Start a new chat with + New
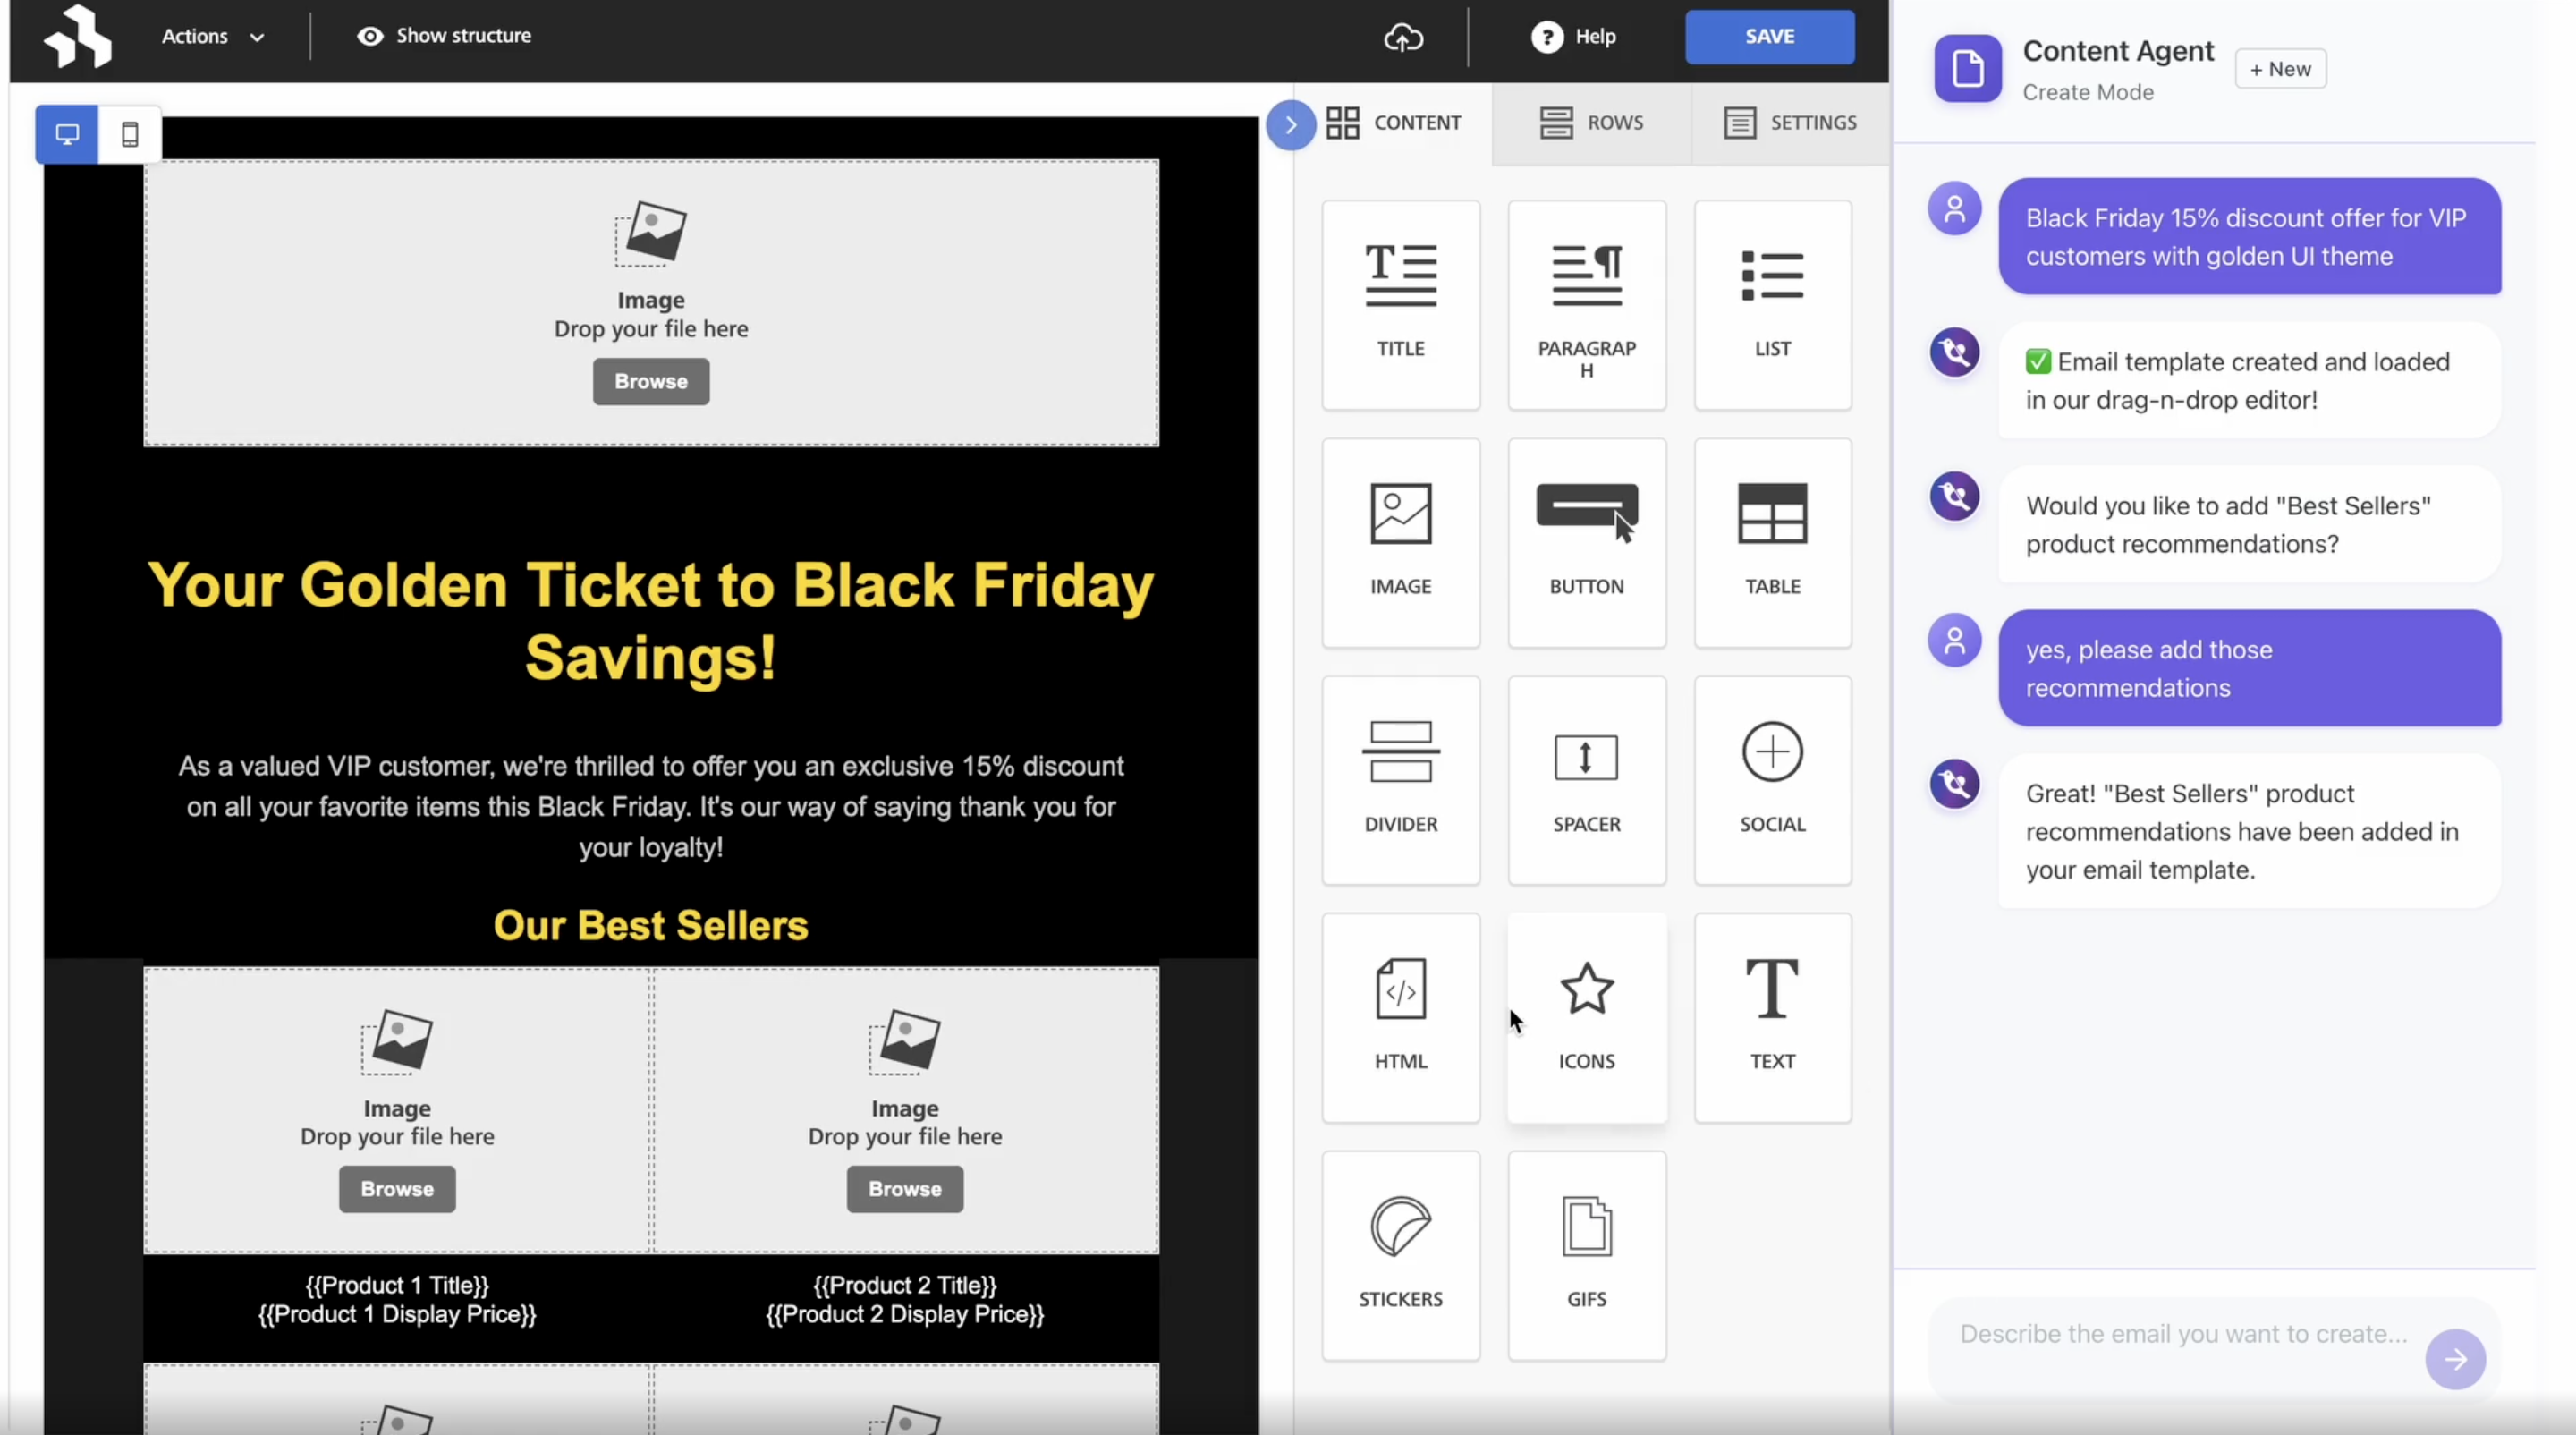This screenshot has width=2576, height=1435. (x=2280, y=69)
